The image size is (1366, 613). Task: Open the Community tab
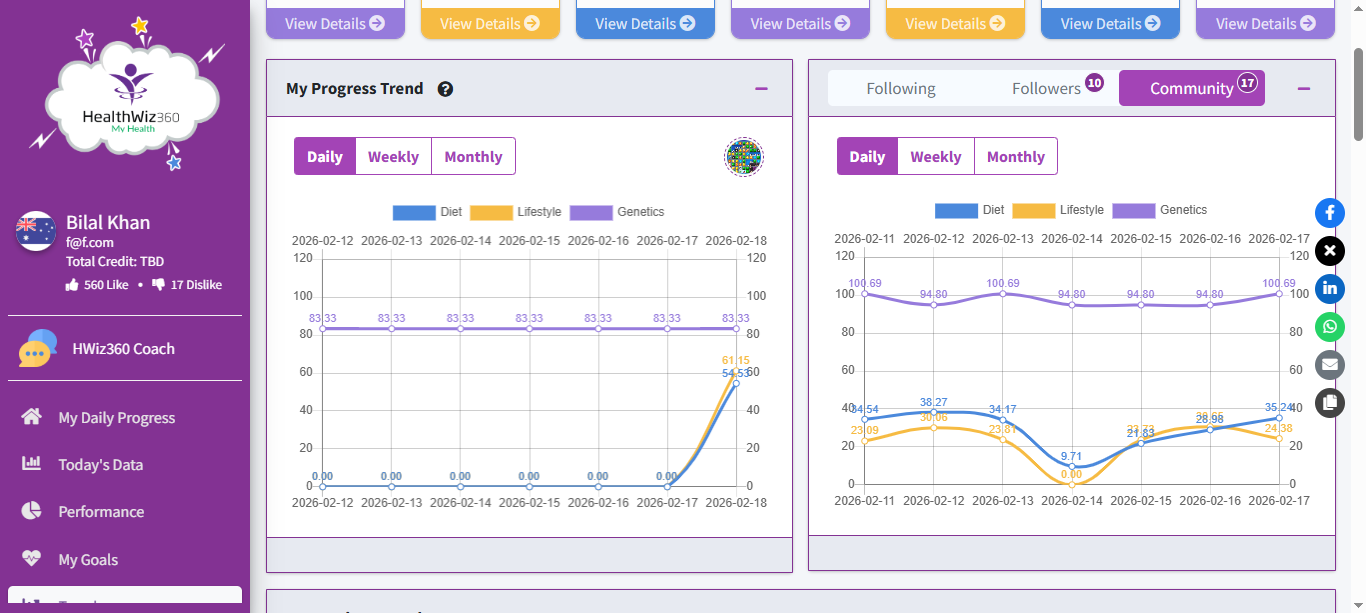tap(1192, 89)
